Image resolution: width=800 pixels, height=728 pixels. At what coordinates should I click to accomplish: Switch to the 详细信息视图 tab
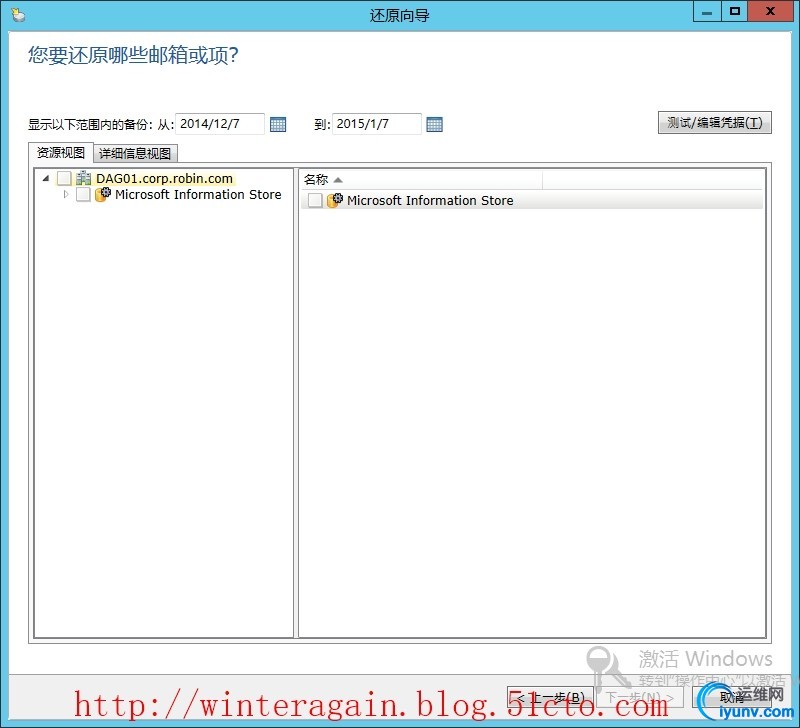click(135, 154)
